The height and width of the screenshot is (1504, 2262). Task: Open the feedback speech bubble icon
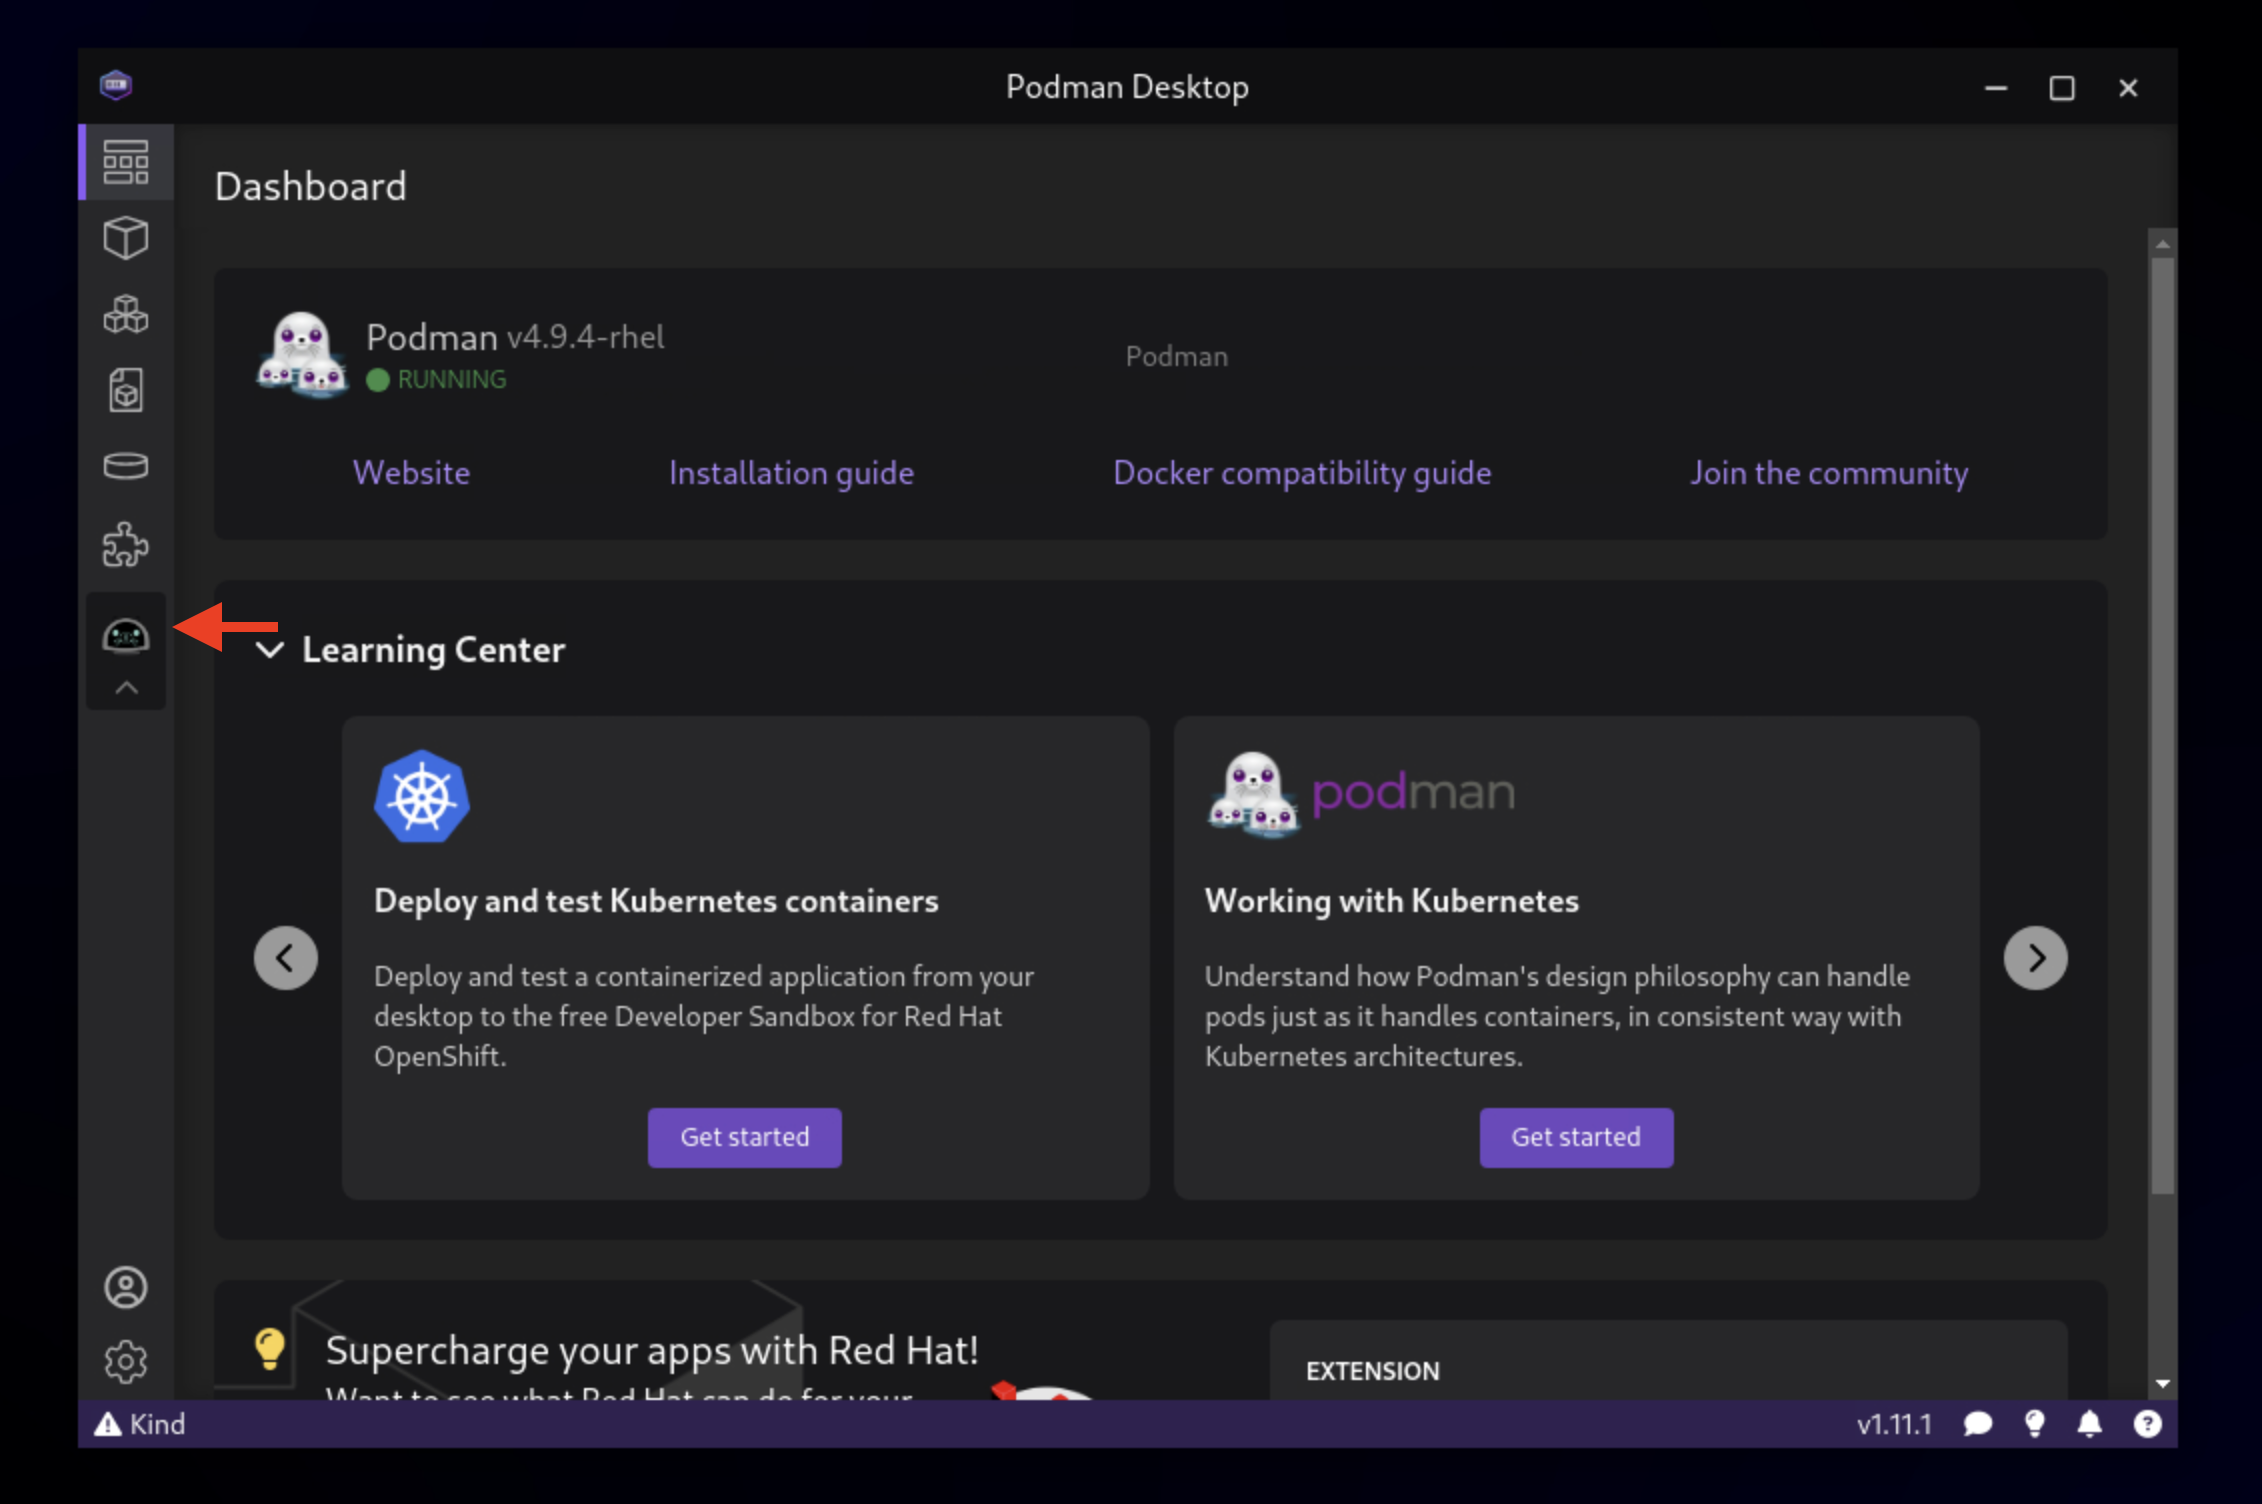[x=1977, y=1424]
